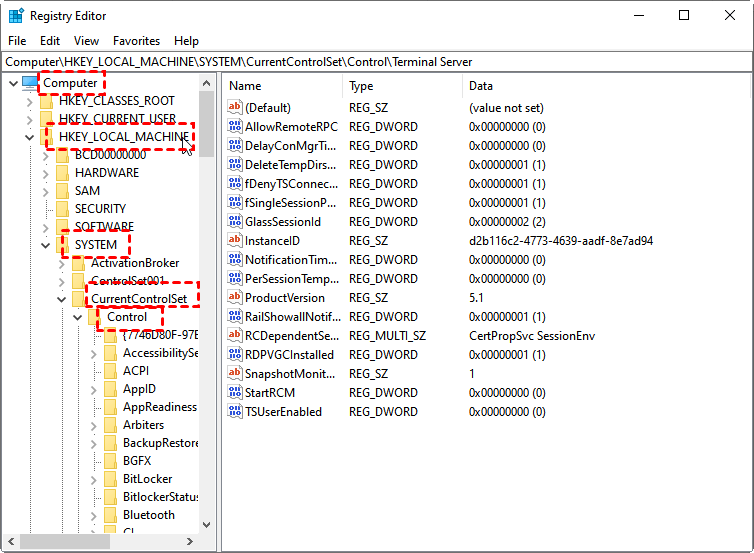The width and height of the screenshot is (754, 553).
Task: Click the tree pane vertical scrollbar down arrow
Action: [x=207, y=524]
